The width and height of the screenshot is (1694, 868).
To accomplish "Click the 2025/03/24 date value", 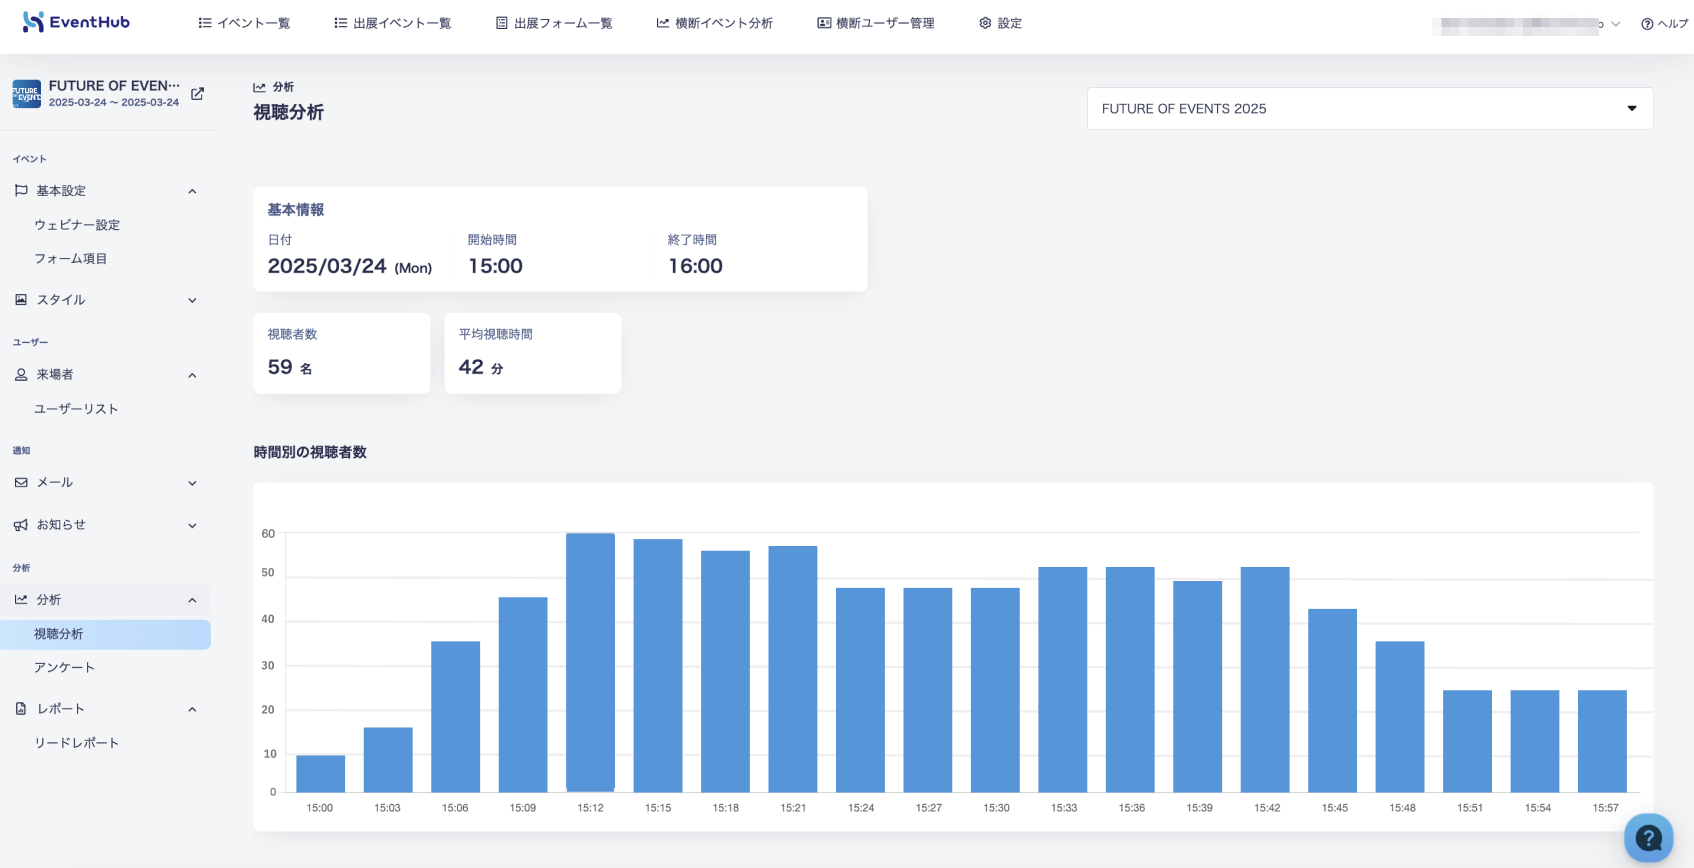I will (350, 266).
